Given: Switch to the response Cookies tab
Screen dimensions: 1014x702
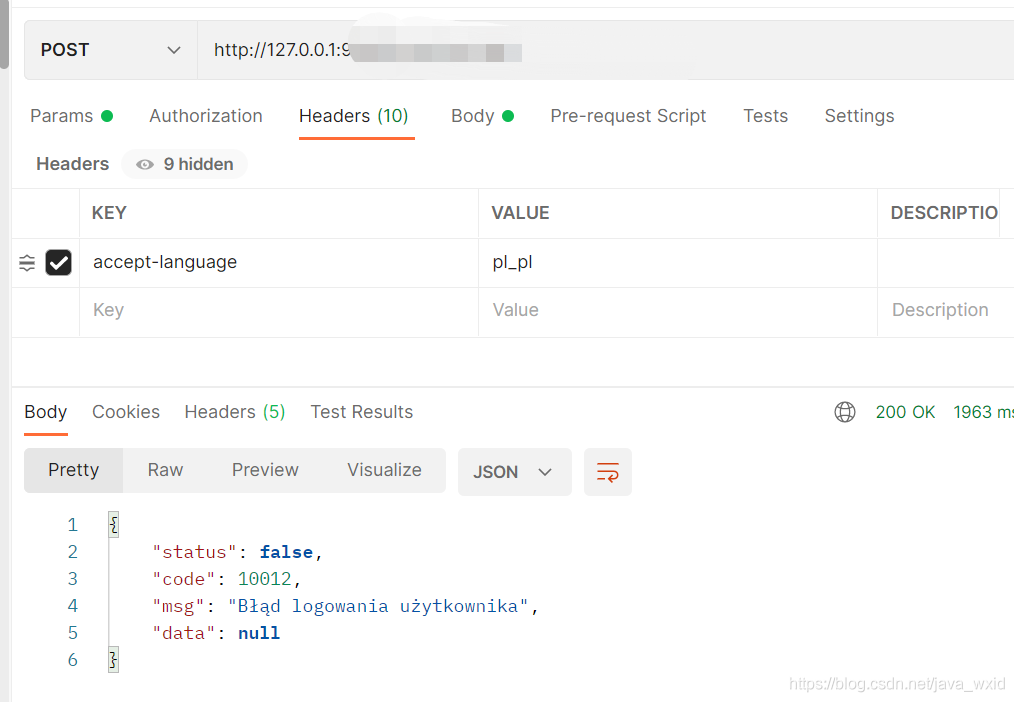Looking at the screenshot, I should click(x=126, y=412).
